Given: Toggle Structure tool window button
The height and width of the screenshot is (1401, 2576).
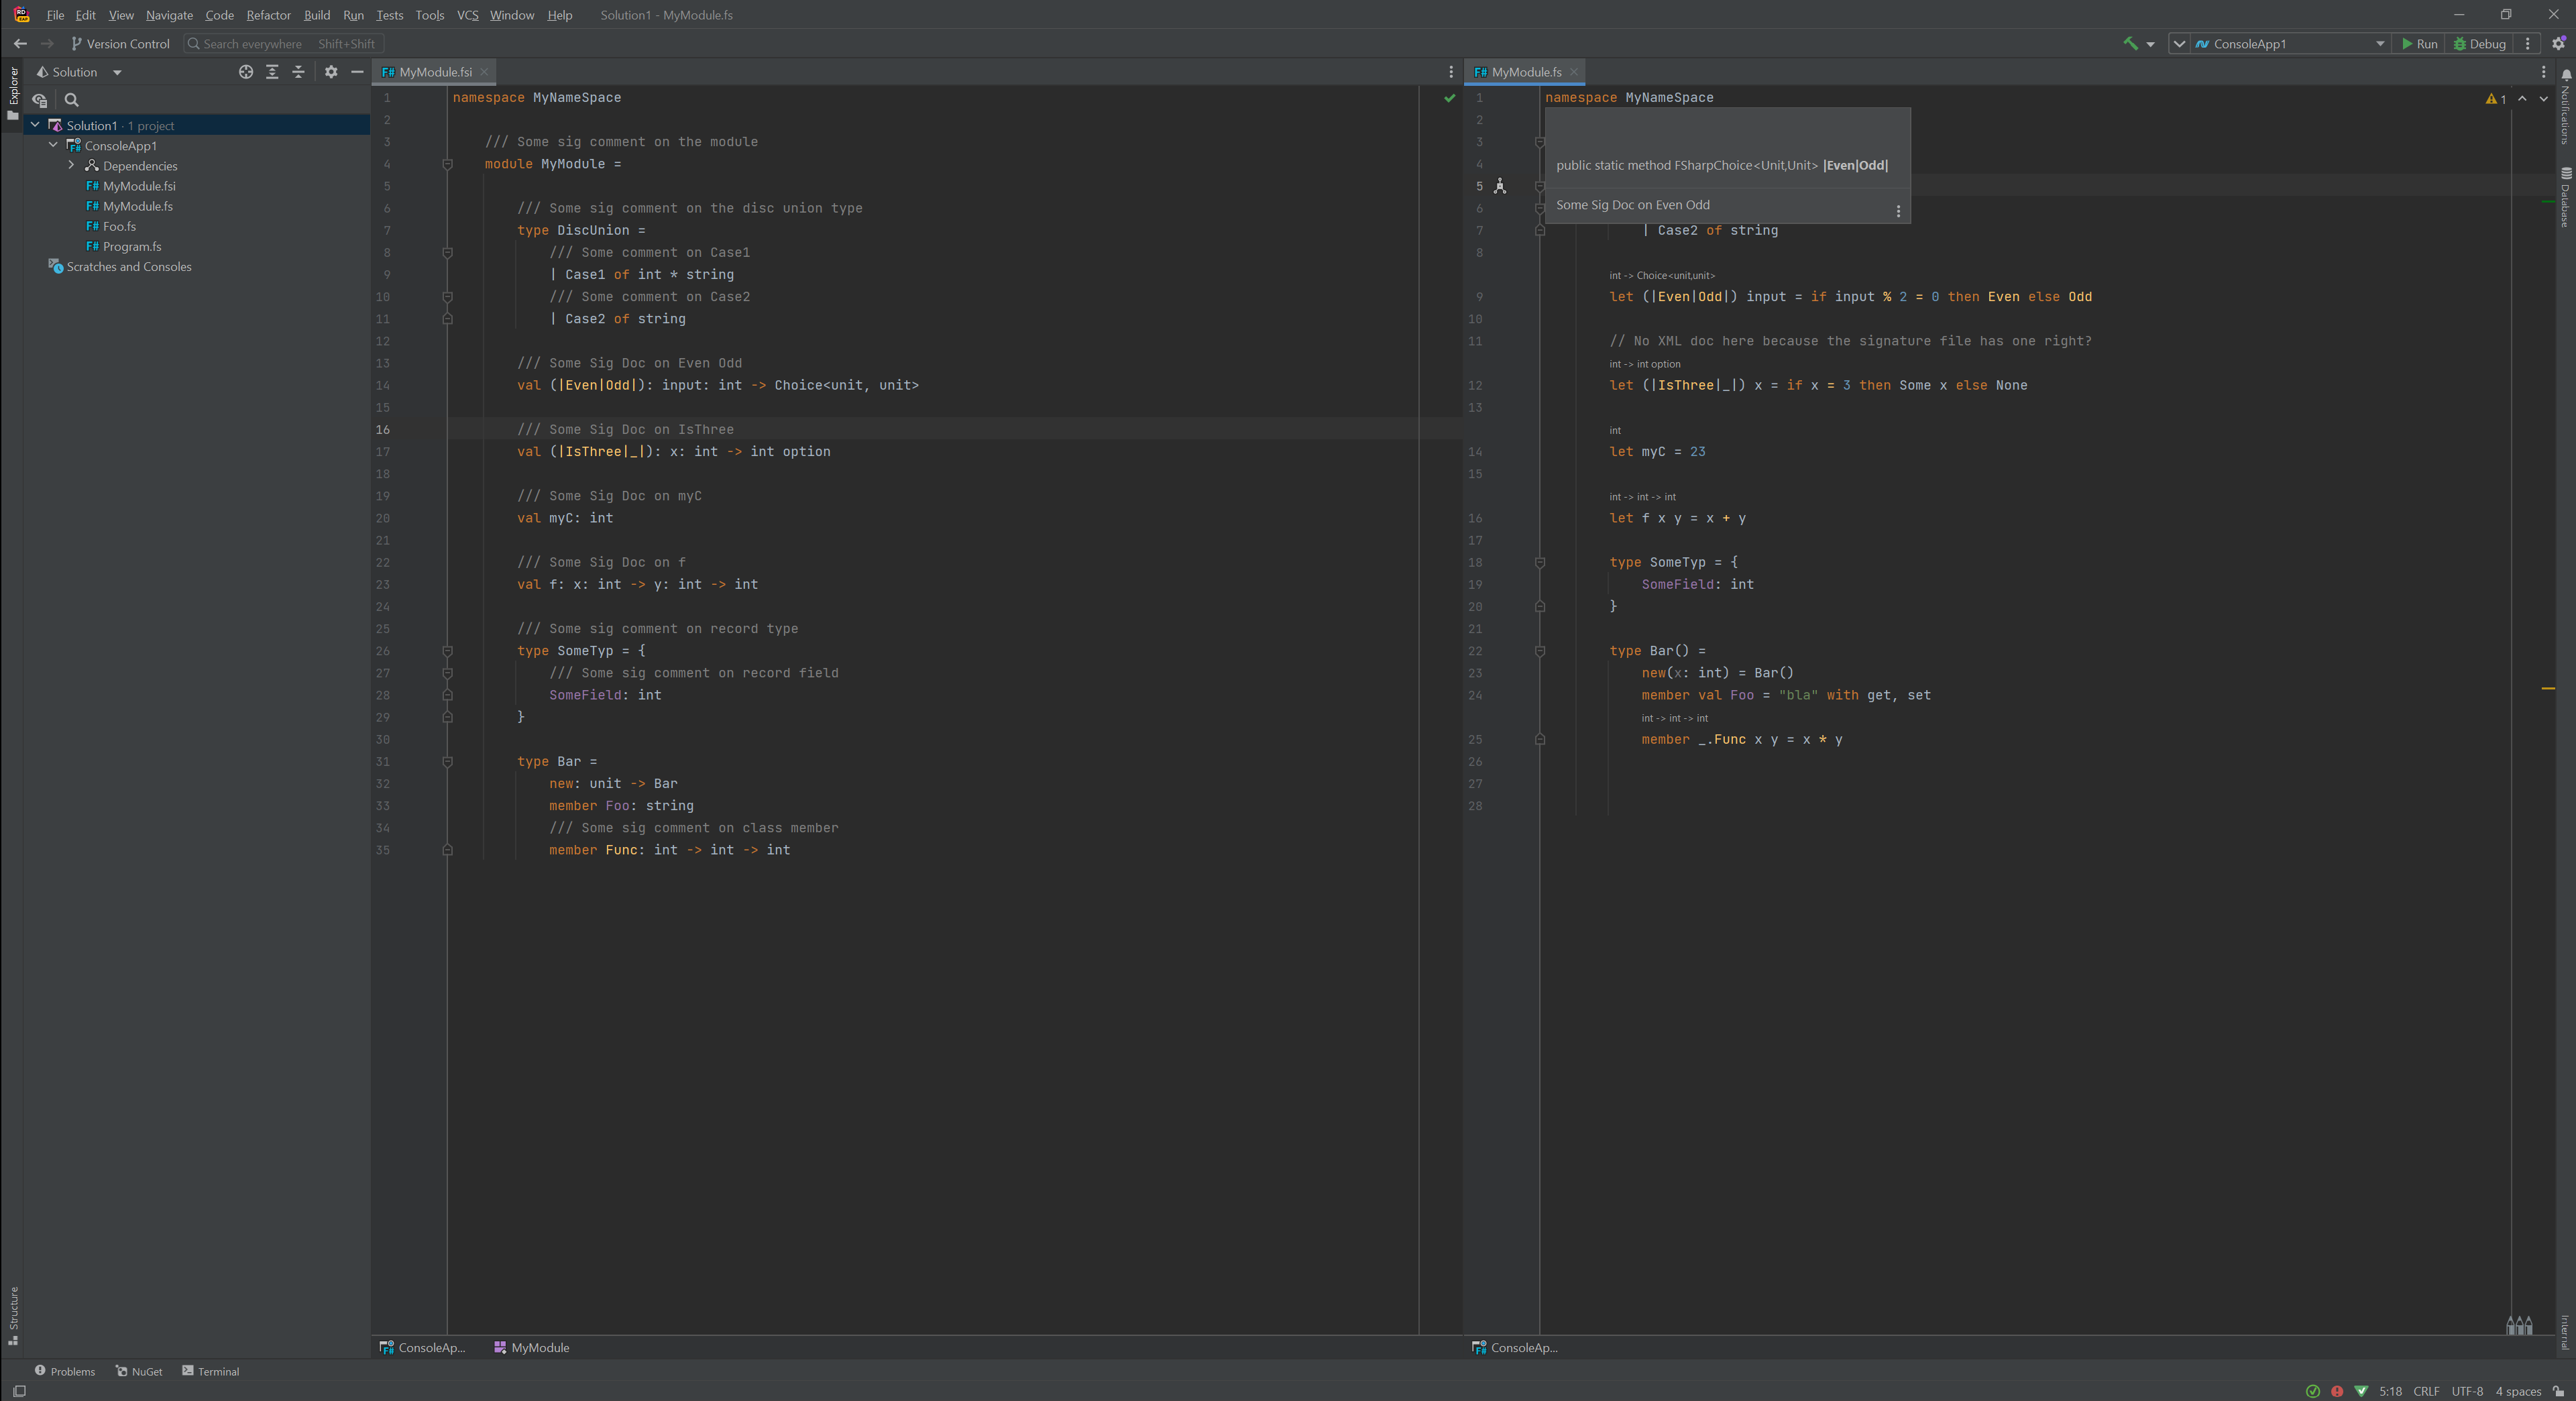Looking at the screenshot, I should [13, 1313].
